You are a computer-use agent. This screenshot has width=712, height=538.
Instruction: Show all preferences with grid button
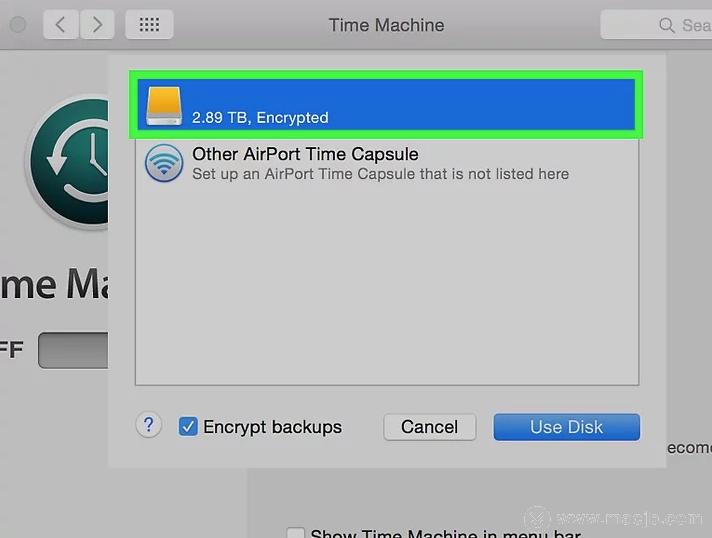pyautogui.click(x=149, y=25)
